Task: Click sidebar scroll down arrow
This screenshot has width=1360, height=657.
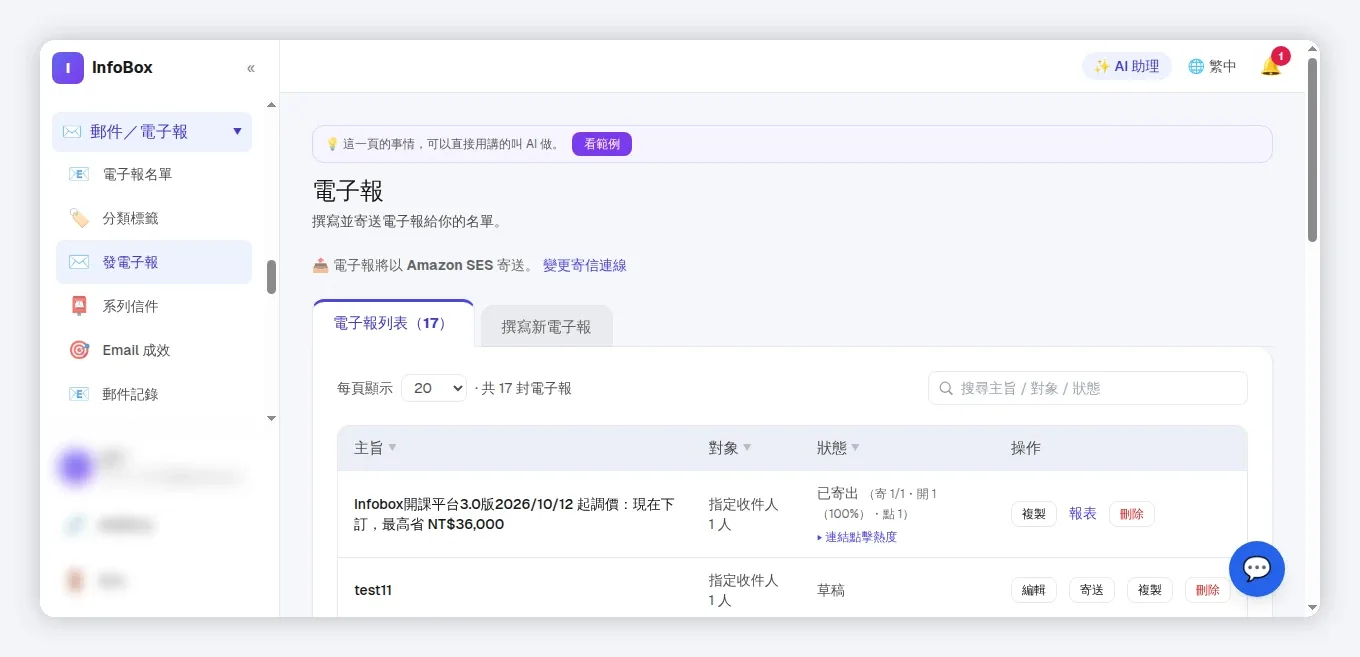Action: coord(271,418)
